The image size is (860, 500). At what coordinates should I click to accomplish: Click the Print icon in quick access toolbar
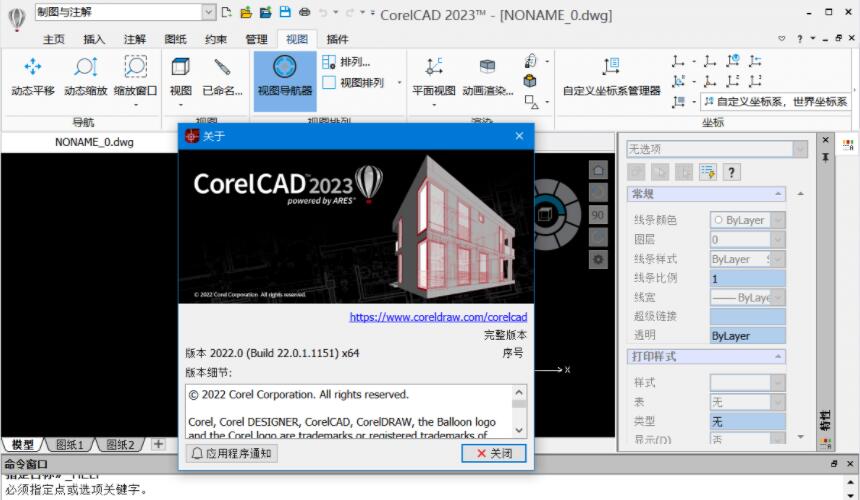(x=304, y=12)
